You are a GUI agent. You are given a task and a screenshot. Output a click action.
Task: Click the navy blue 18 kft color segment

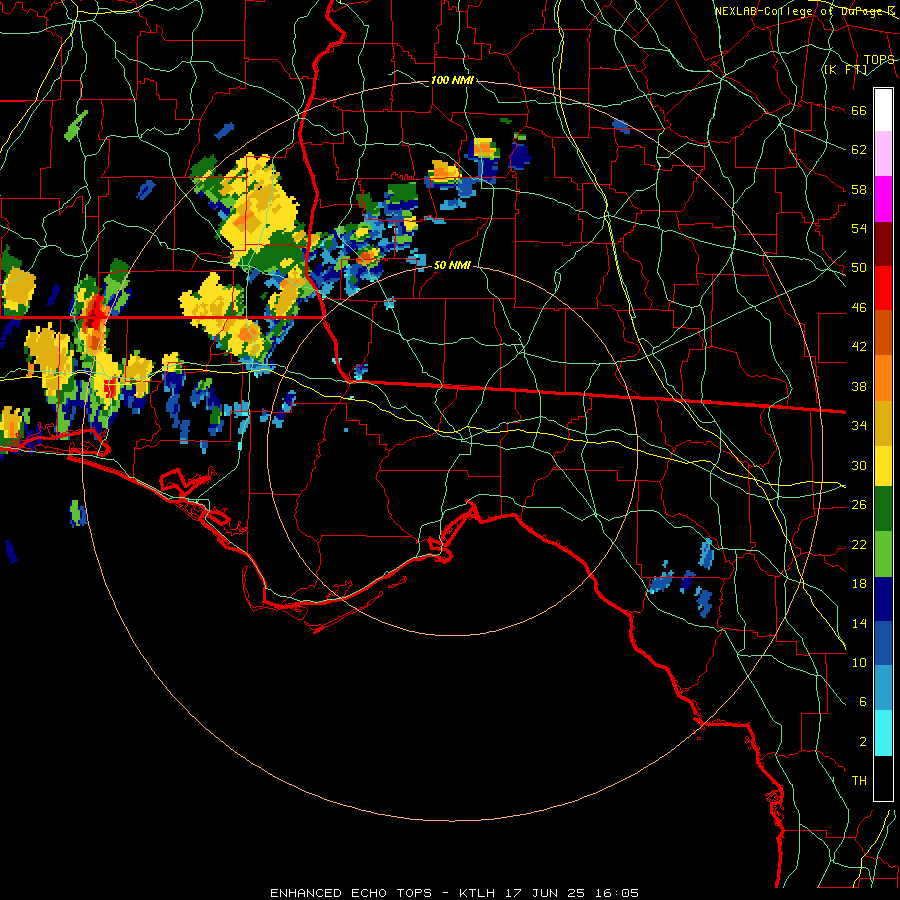coord(883,599)
